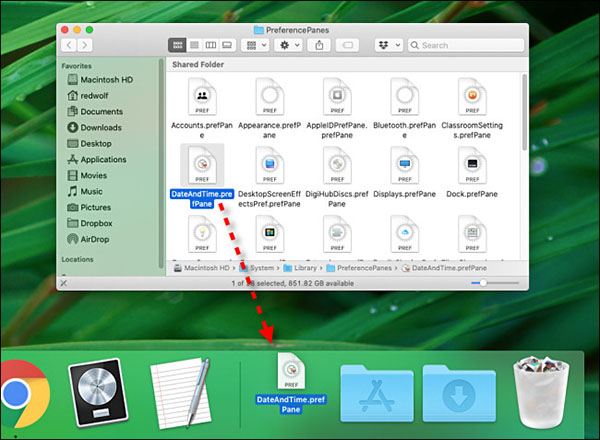Switch to column view mode
The image size is (600, 440).
211,45
